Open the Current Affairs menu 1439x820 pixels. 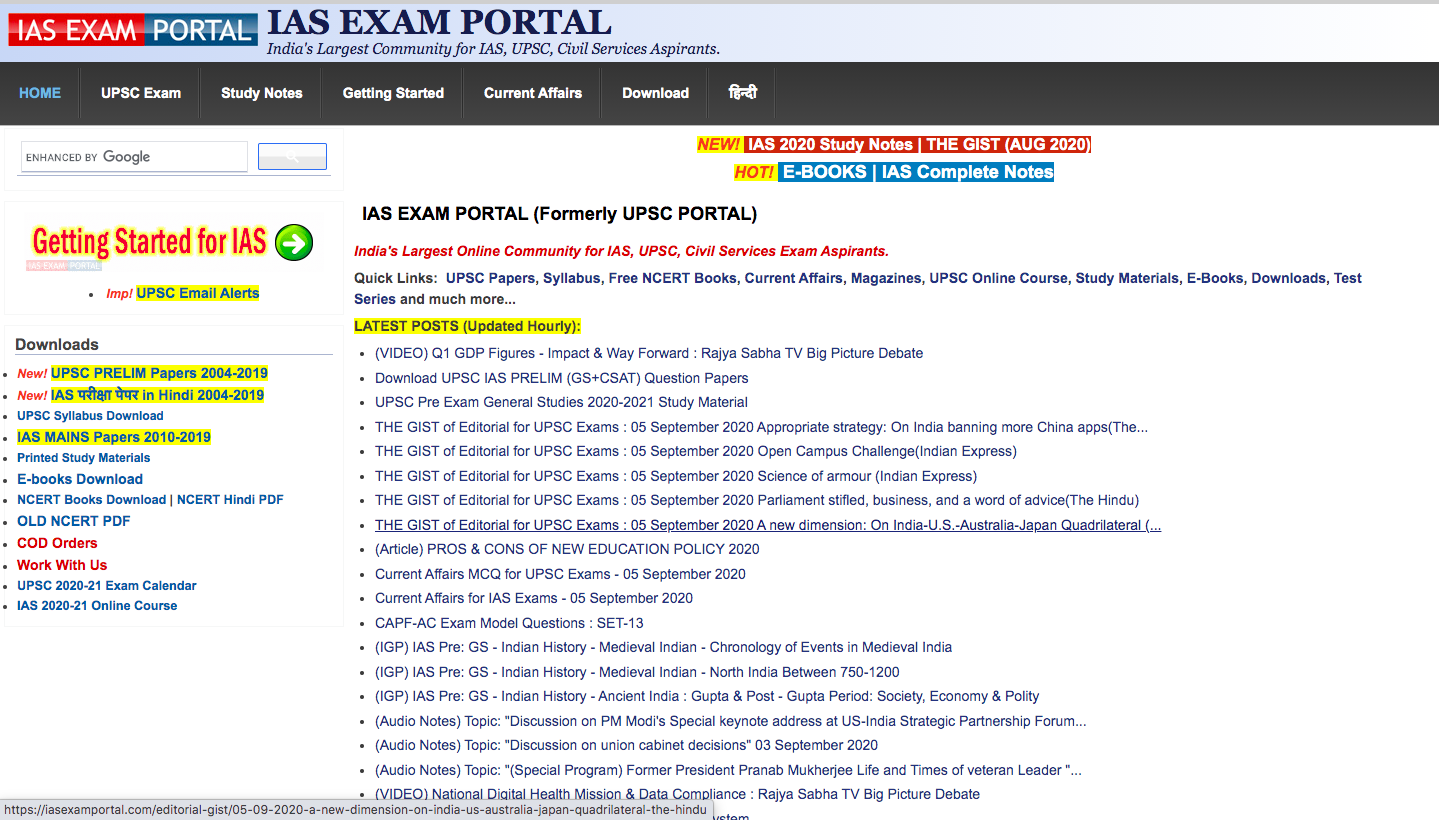533,93
